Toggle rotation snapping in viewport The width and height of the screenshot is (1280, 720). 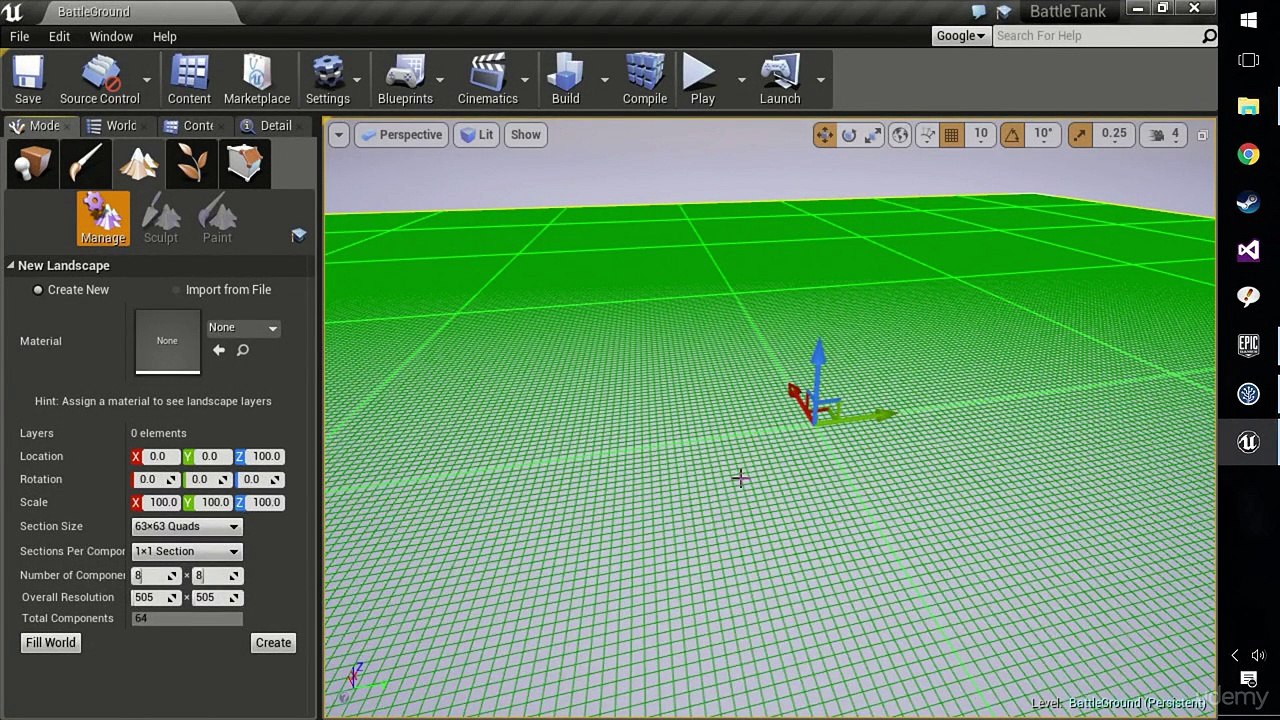(x=1012, y=135)
